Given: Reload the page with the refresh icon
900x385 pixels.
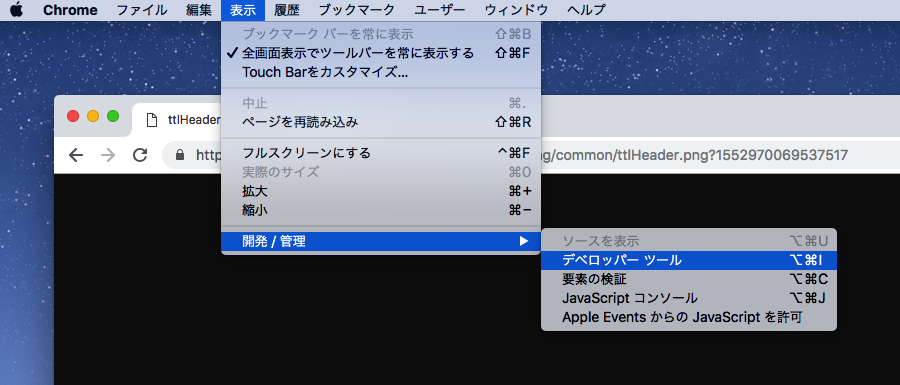Looking at the screenshot, I should 140,155.
